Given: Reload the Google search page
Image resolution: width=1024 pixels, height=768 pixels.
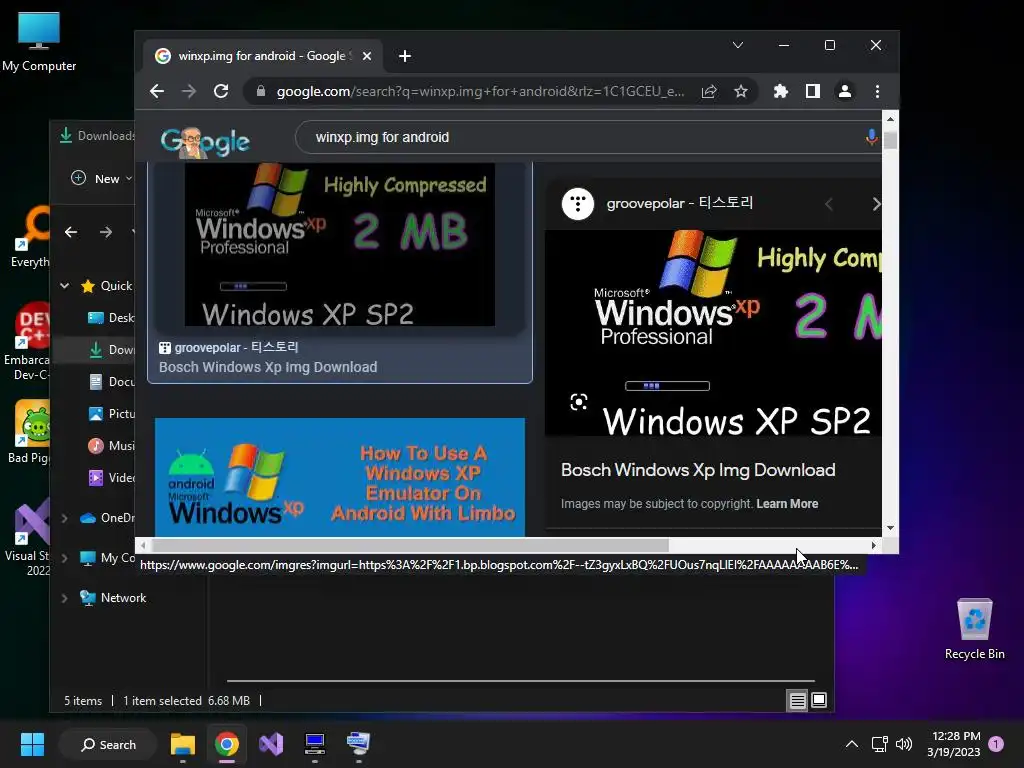Looking at the screenshot, I should pos(221,91).
